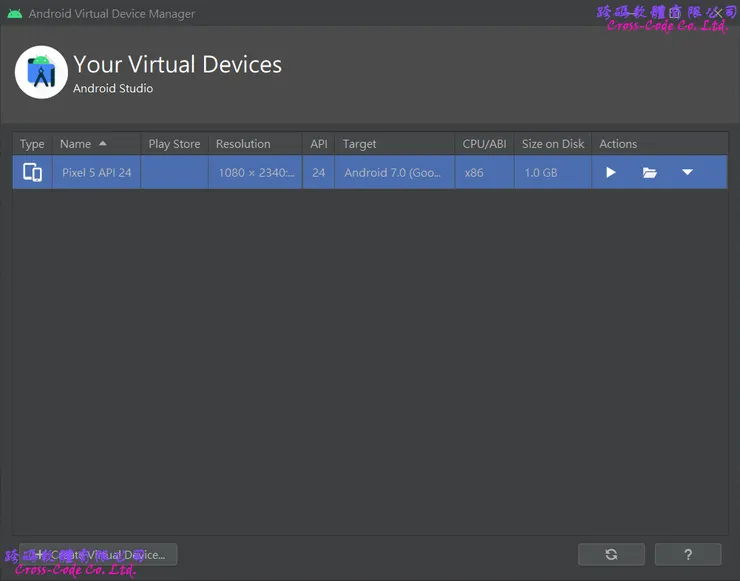Select the Pixel 5 API 24 device name

pos(97,173)
